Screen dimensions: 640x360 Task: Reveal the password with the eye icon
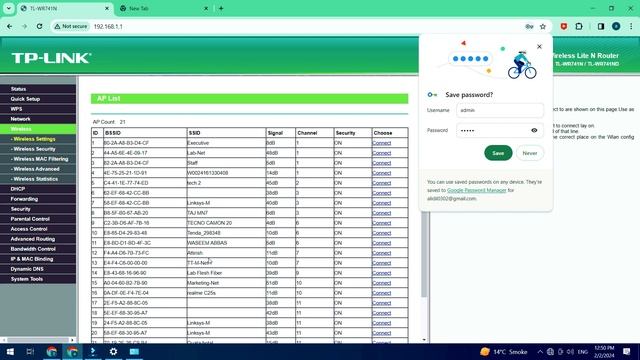click(534, 131)
